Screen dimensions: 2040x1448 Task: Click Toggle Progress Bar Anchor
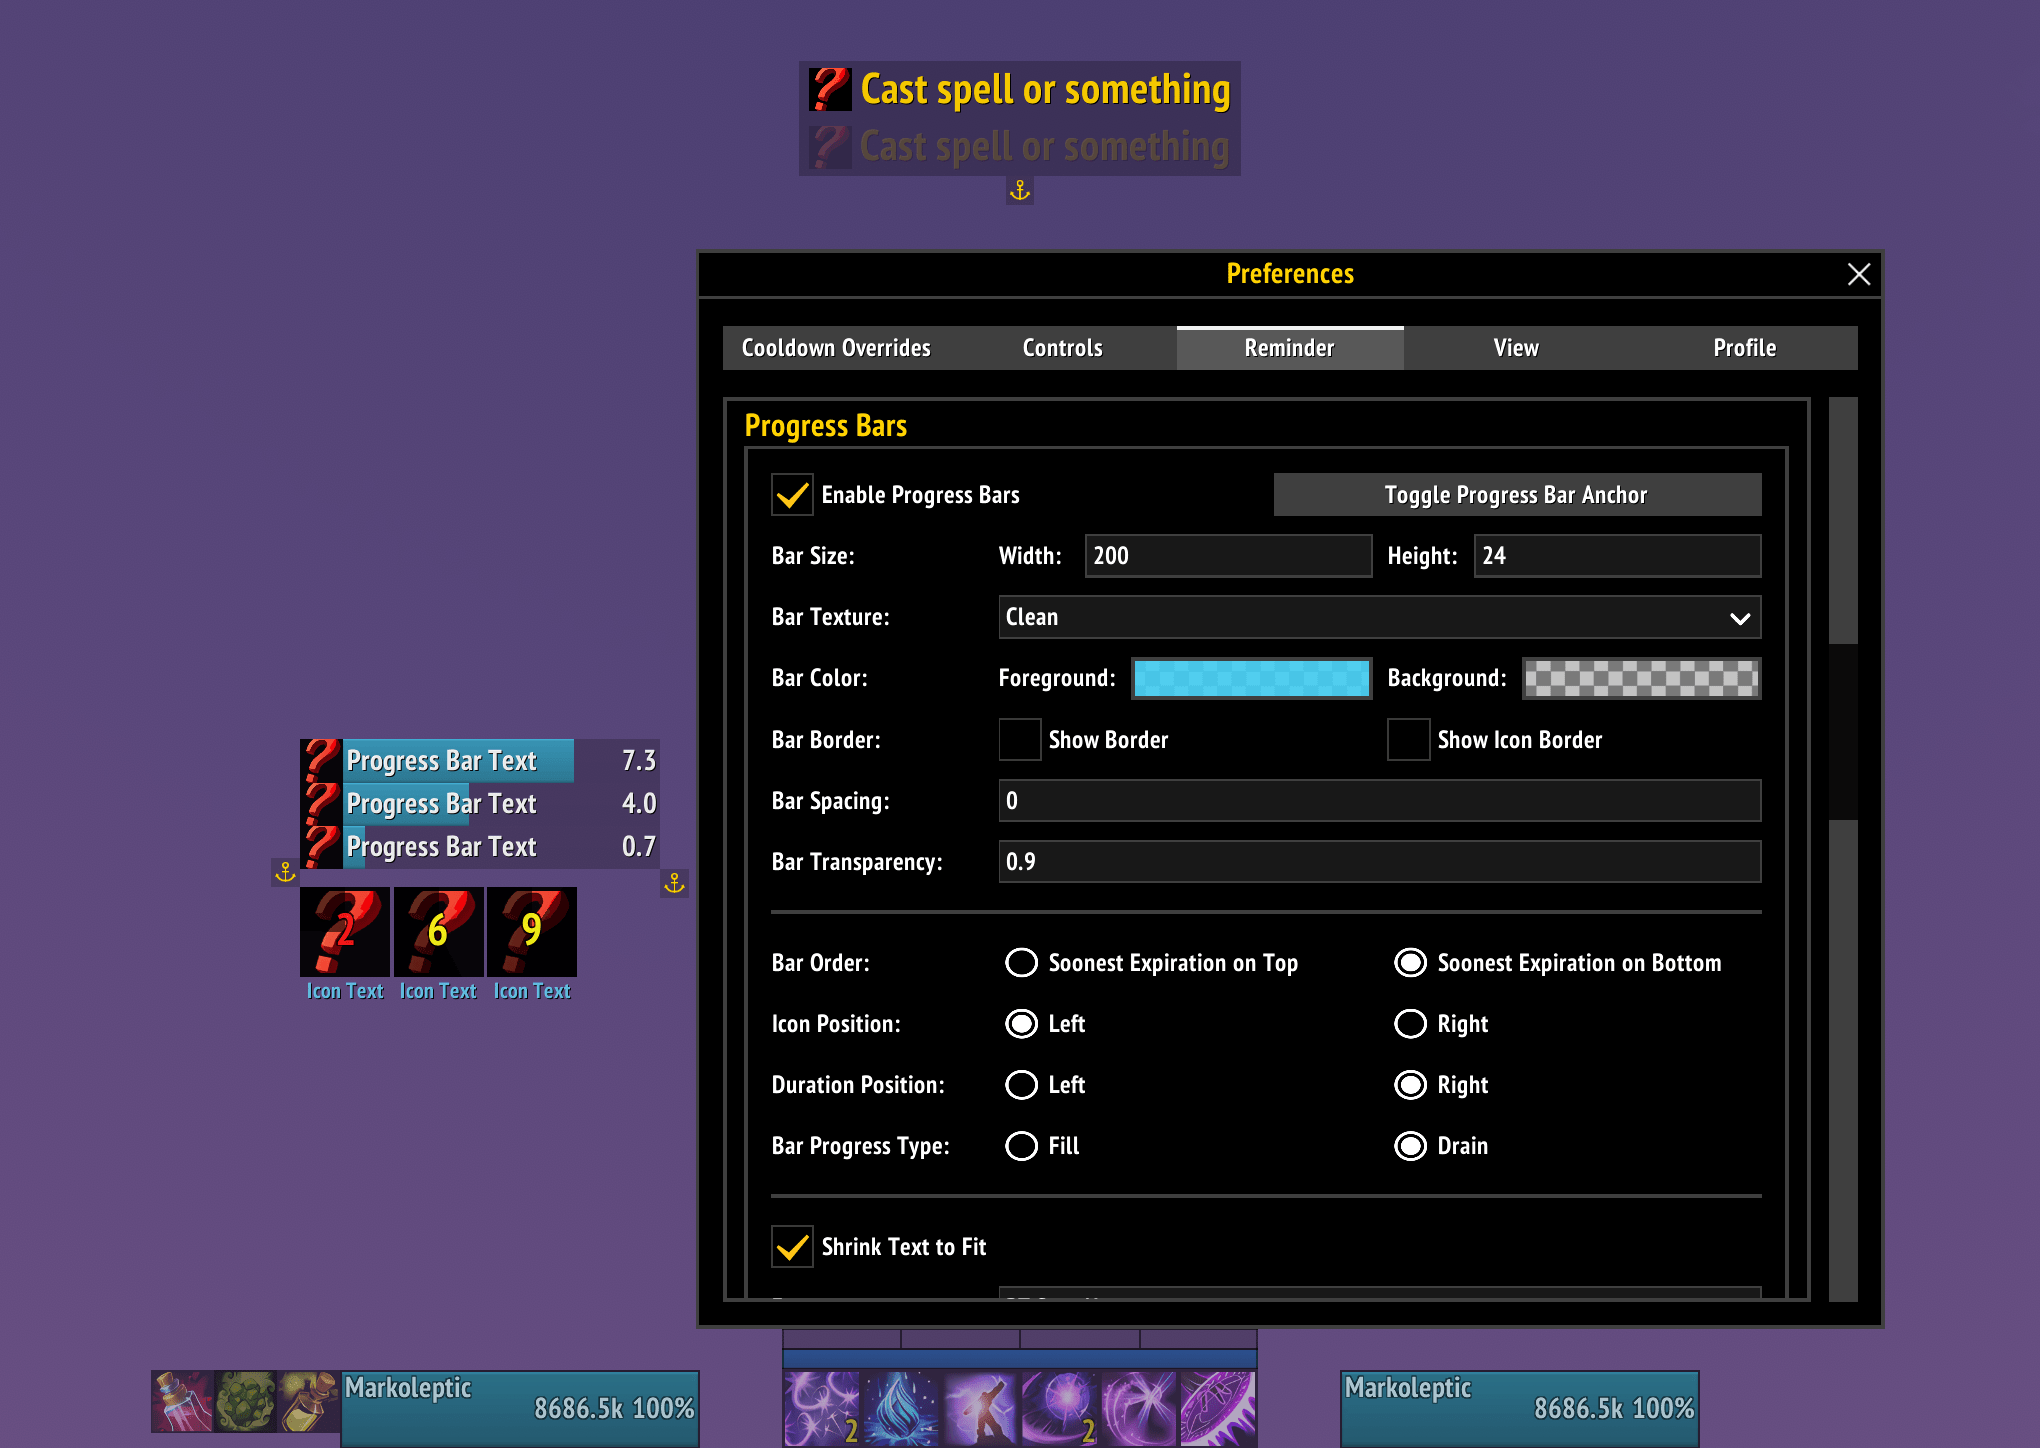click(1516, 494)
